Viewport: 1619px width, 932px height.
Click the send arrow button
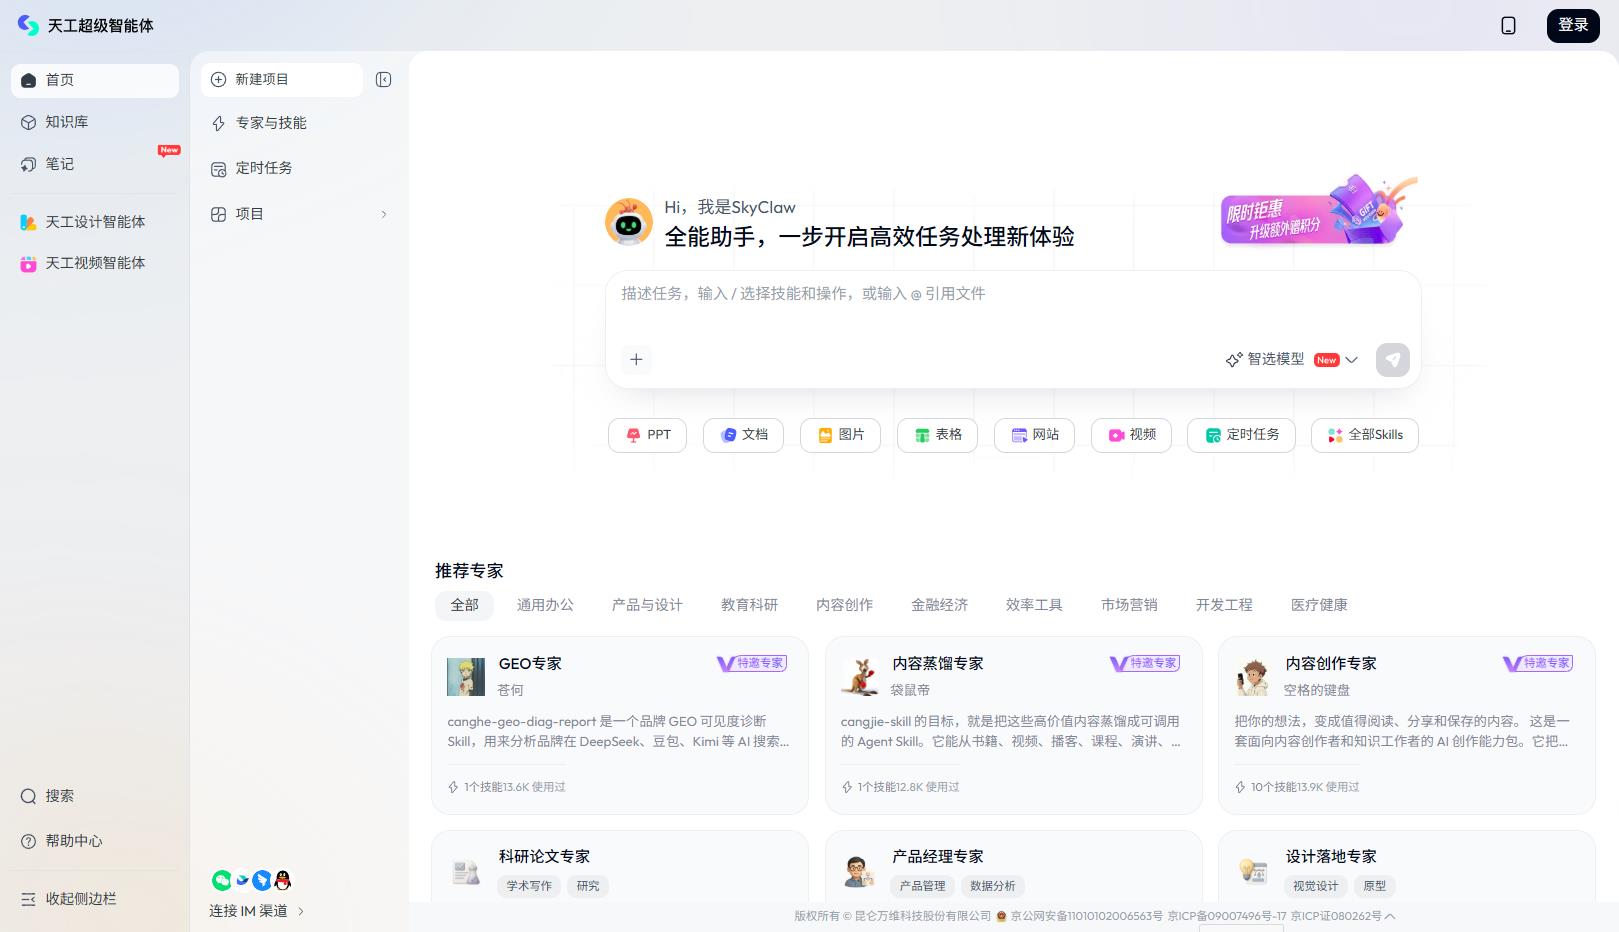(1392, 360)
